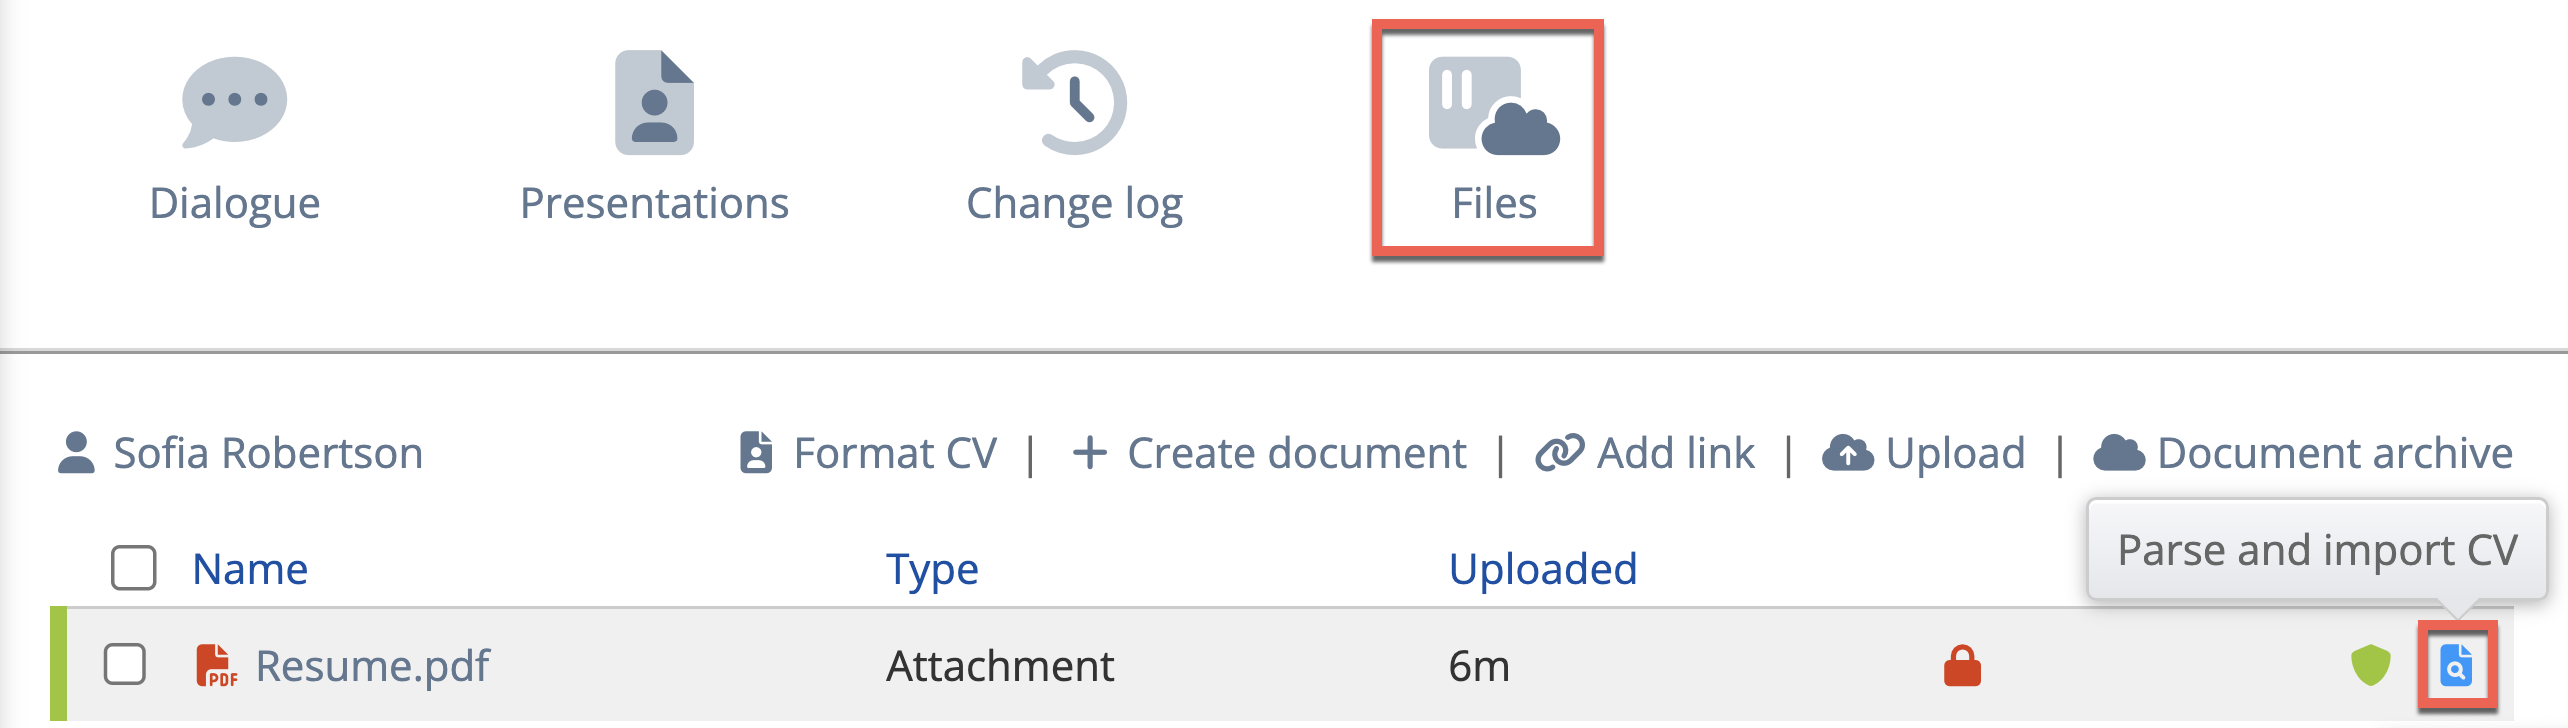Click Create document with the plus icon
This screenshot has width=2568, height=728.
[1269, 453]
